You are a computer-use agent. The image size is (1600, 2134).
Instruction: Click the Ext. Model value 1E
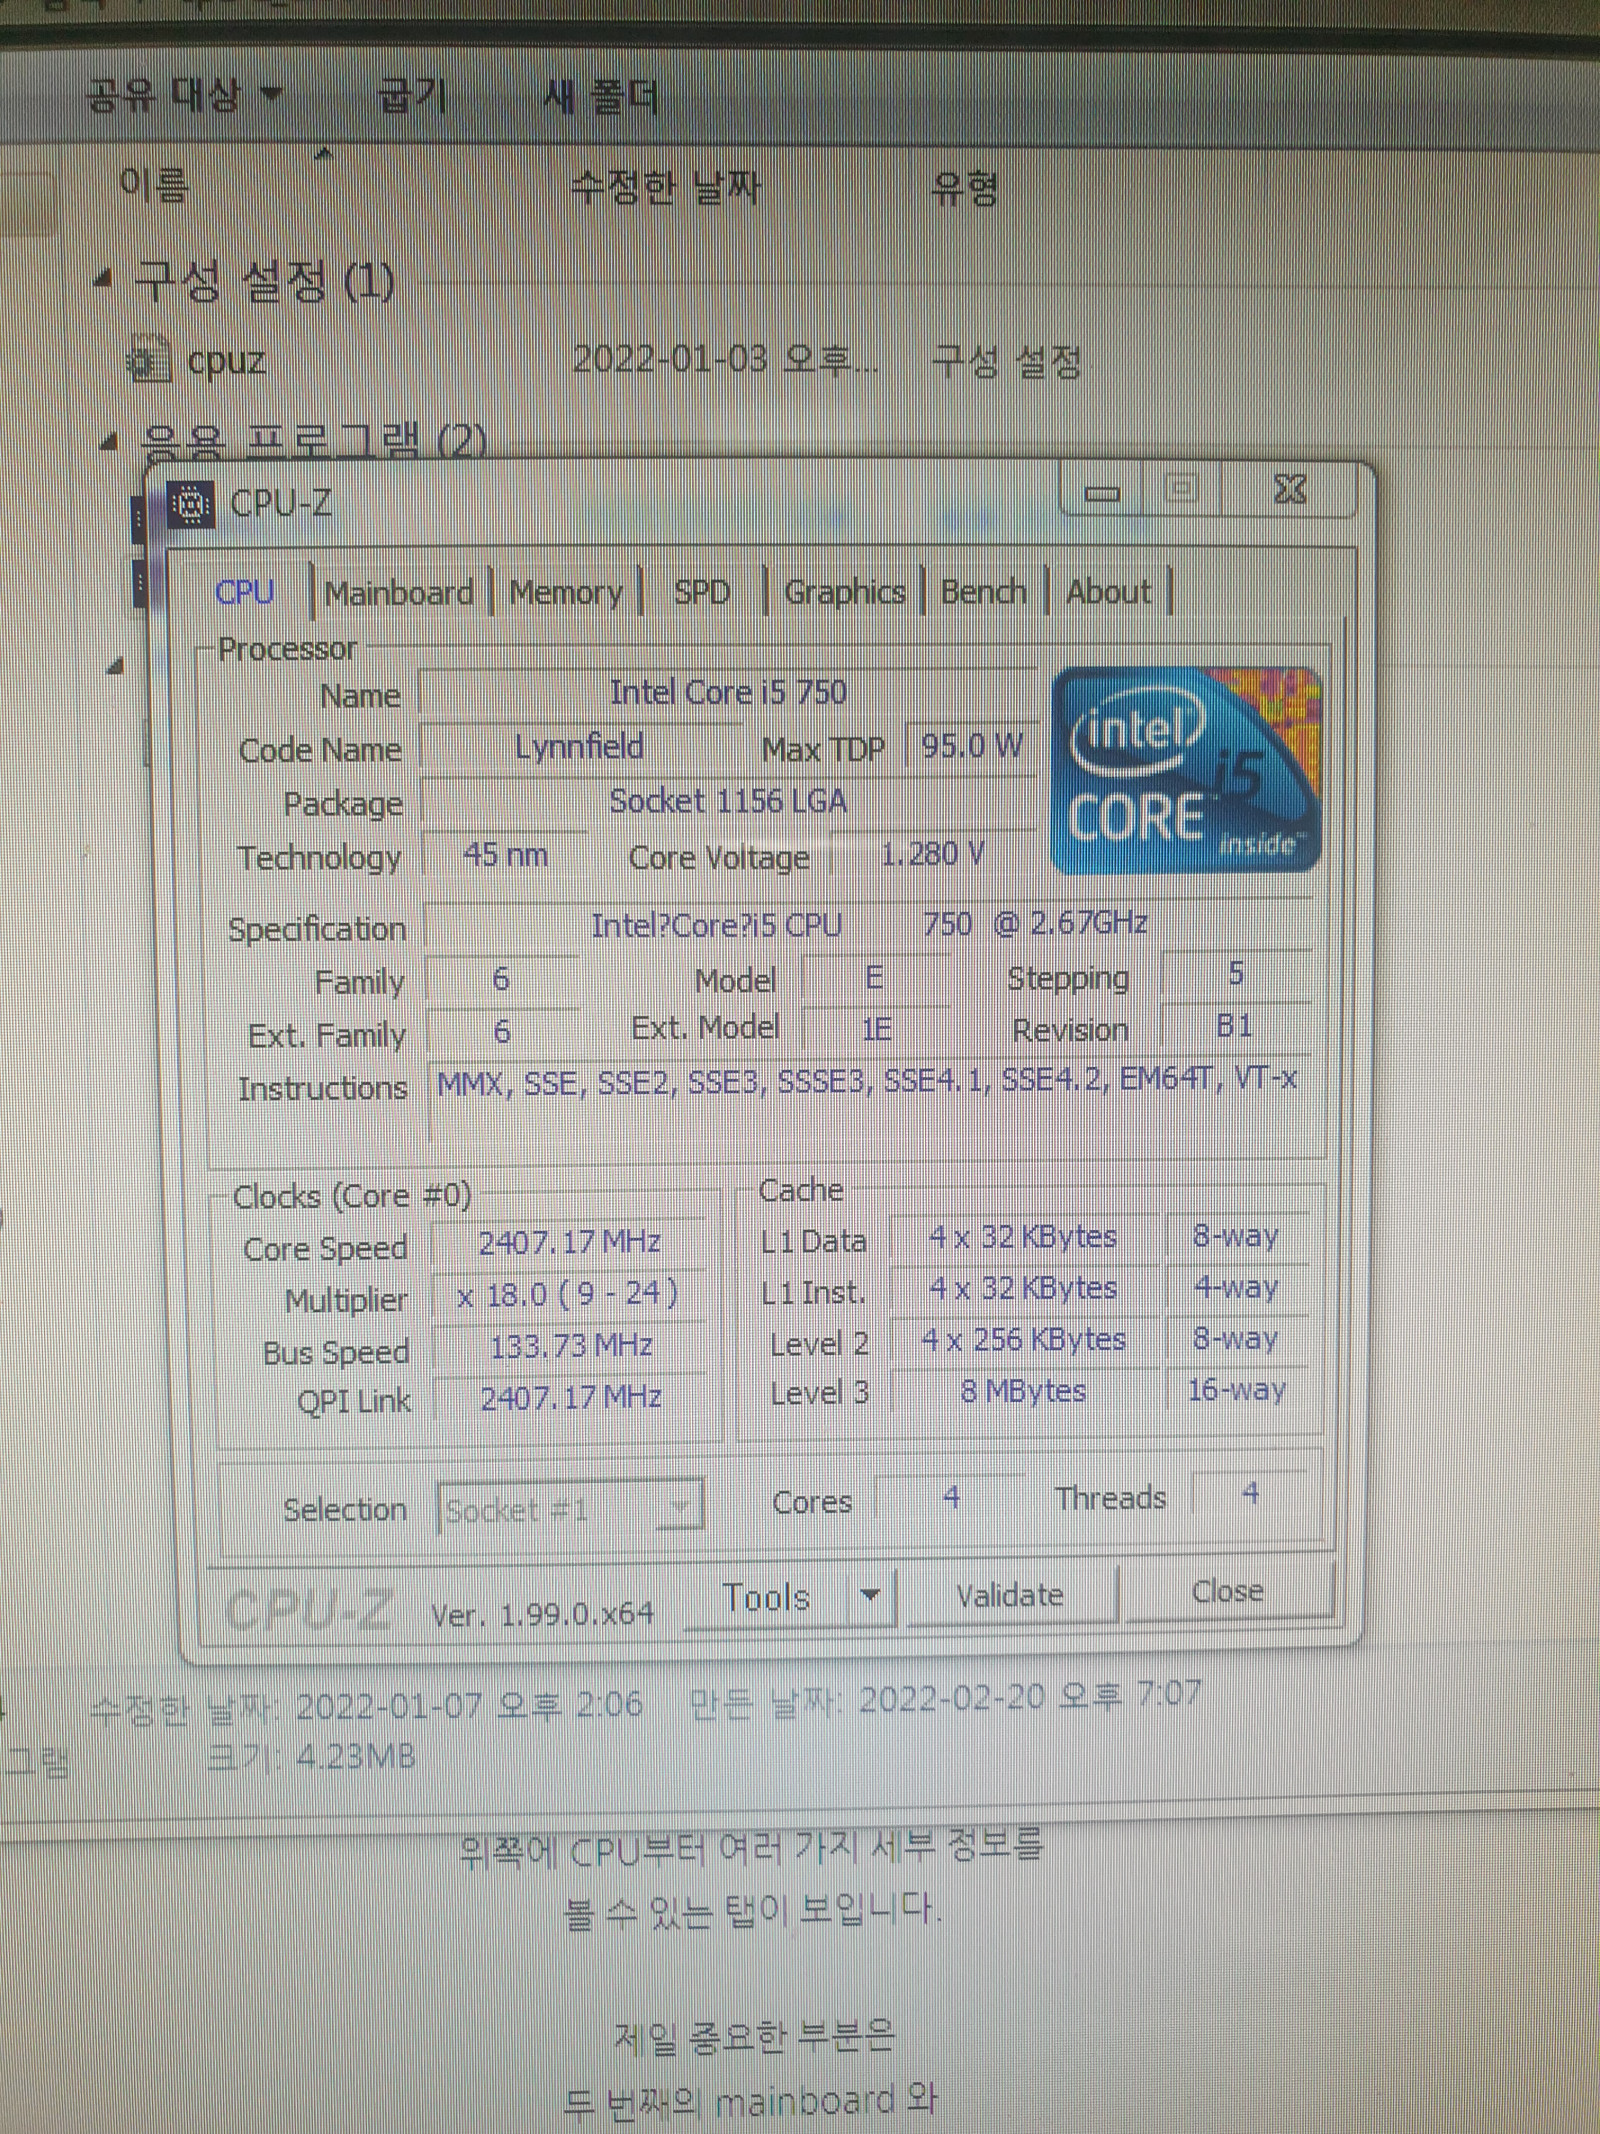coord(876,1029)
